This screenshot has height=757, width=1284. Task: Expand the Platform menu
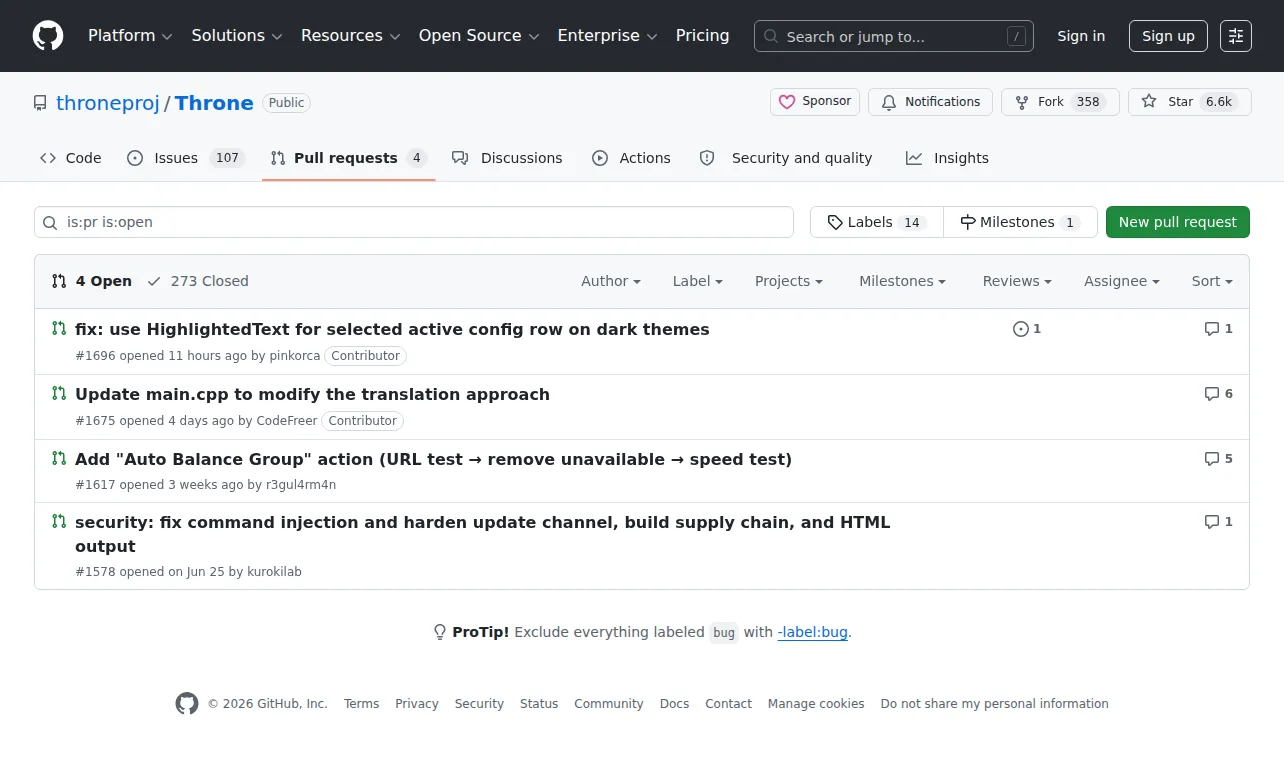pyautogui.click(x=130, y=36)
